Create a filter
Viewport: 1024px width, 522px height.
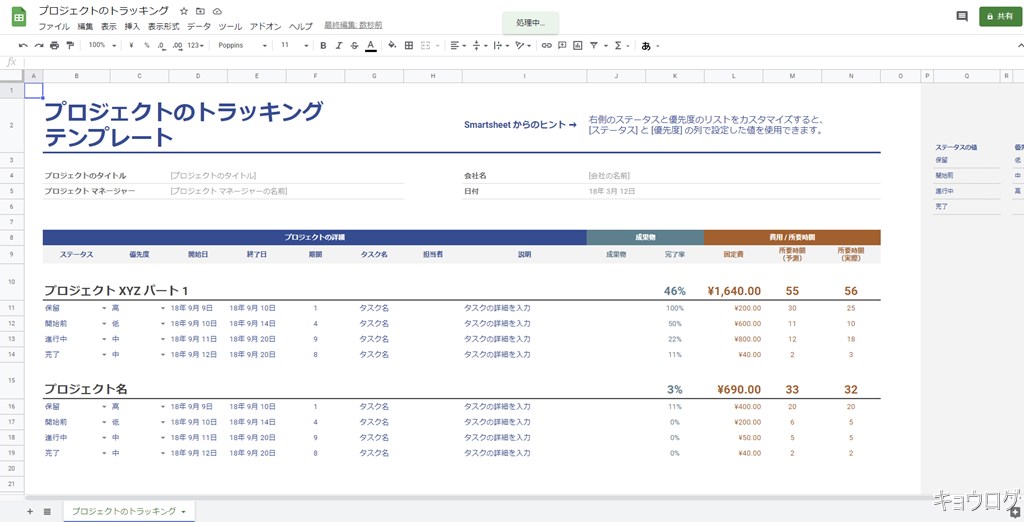click(x=594, y=46)
